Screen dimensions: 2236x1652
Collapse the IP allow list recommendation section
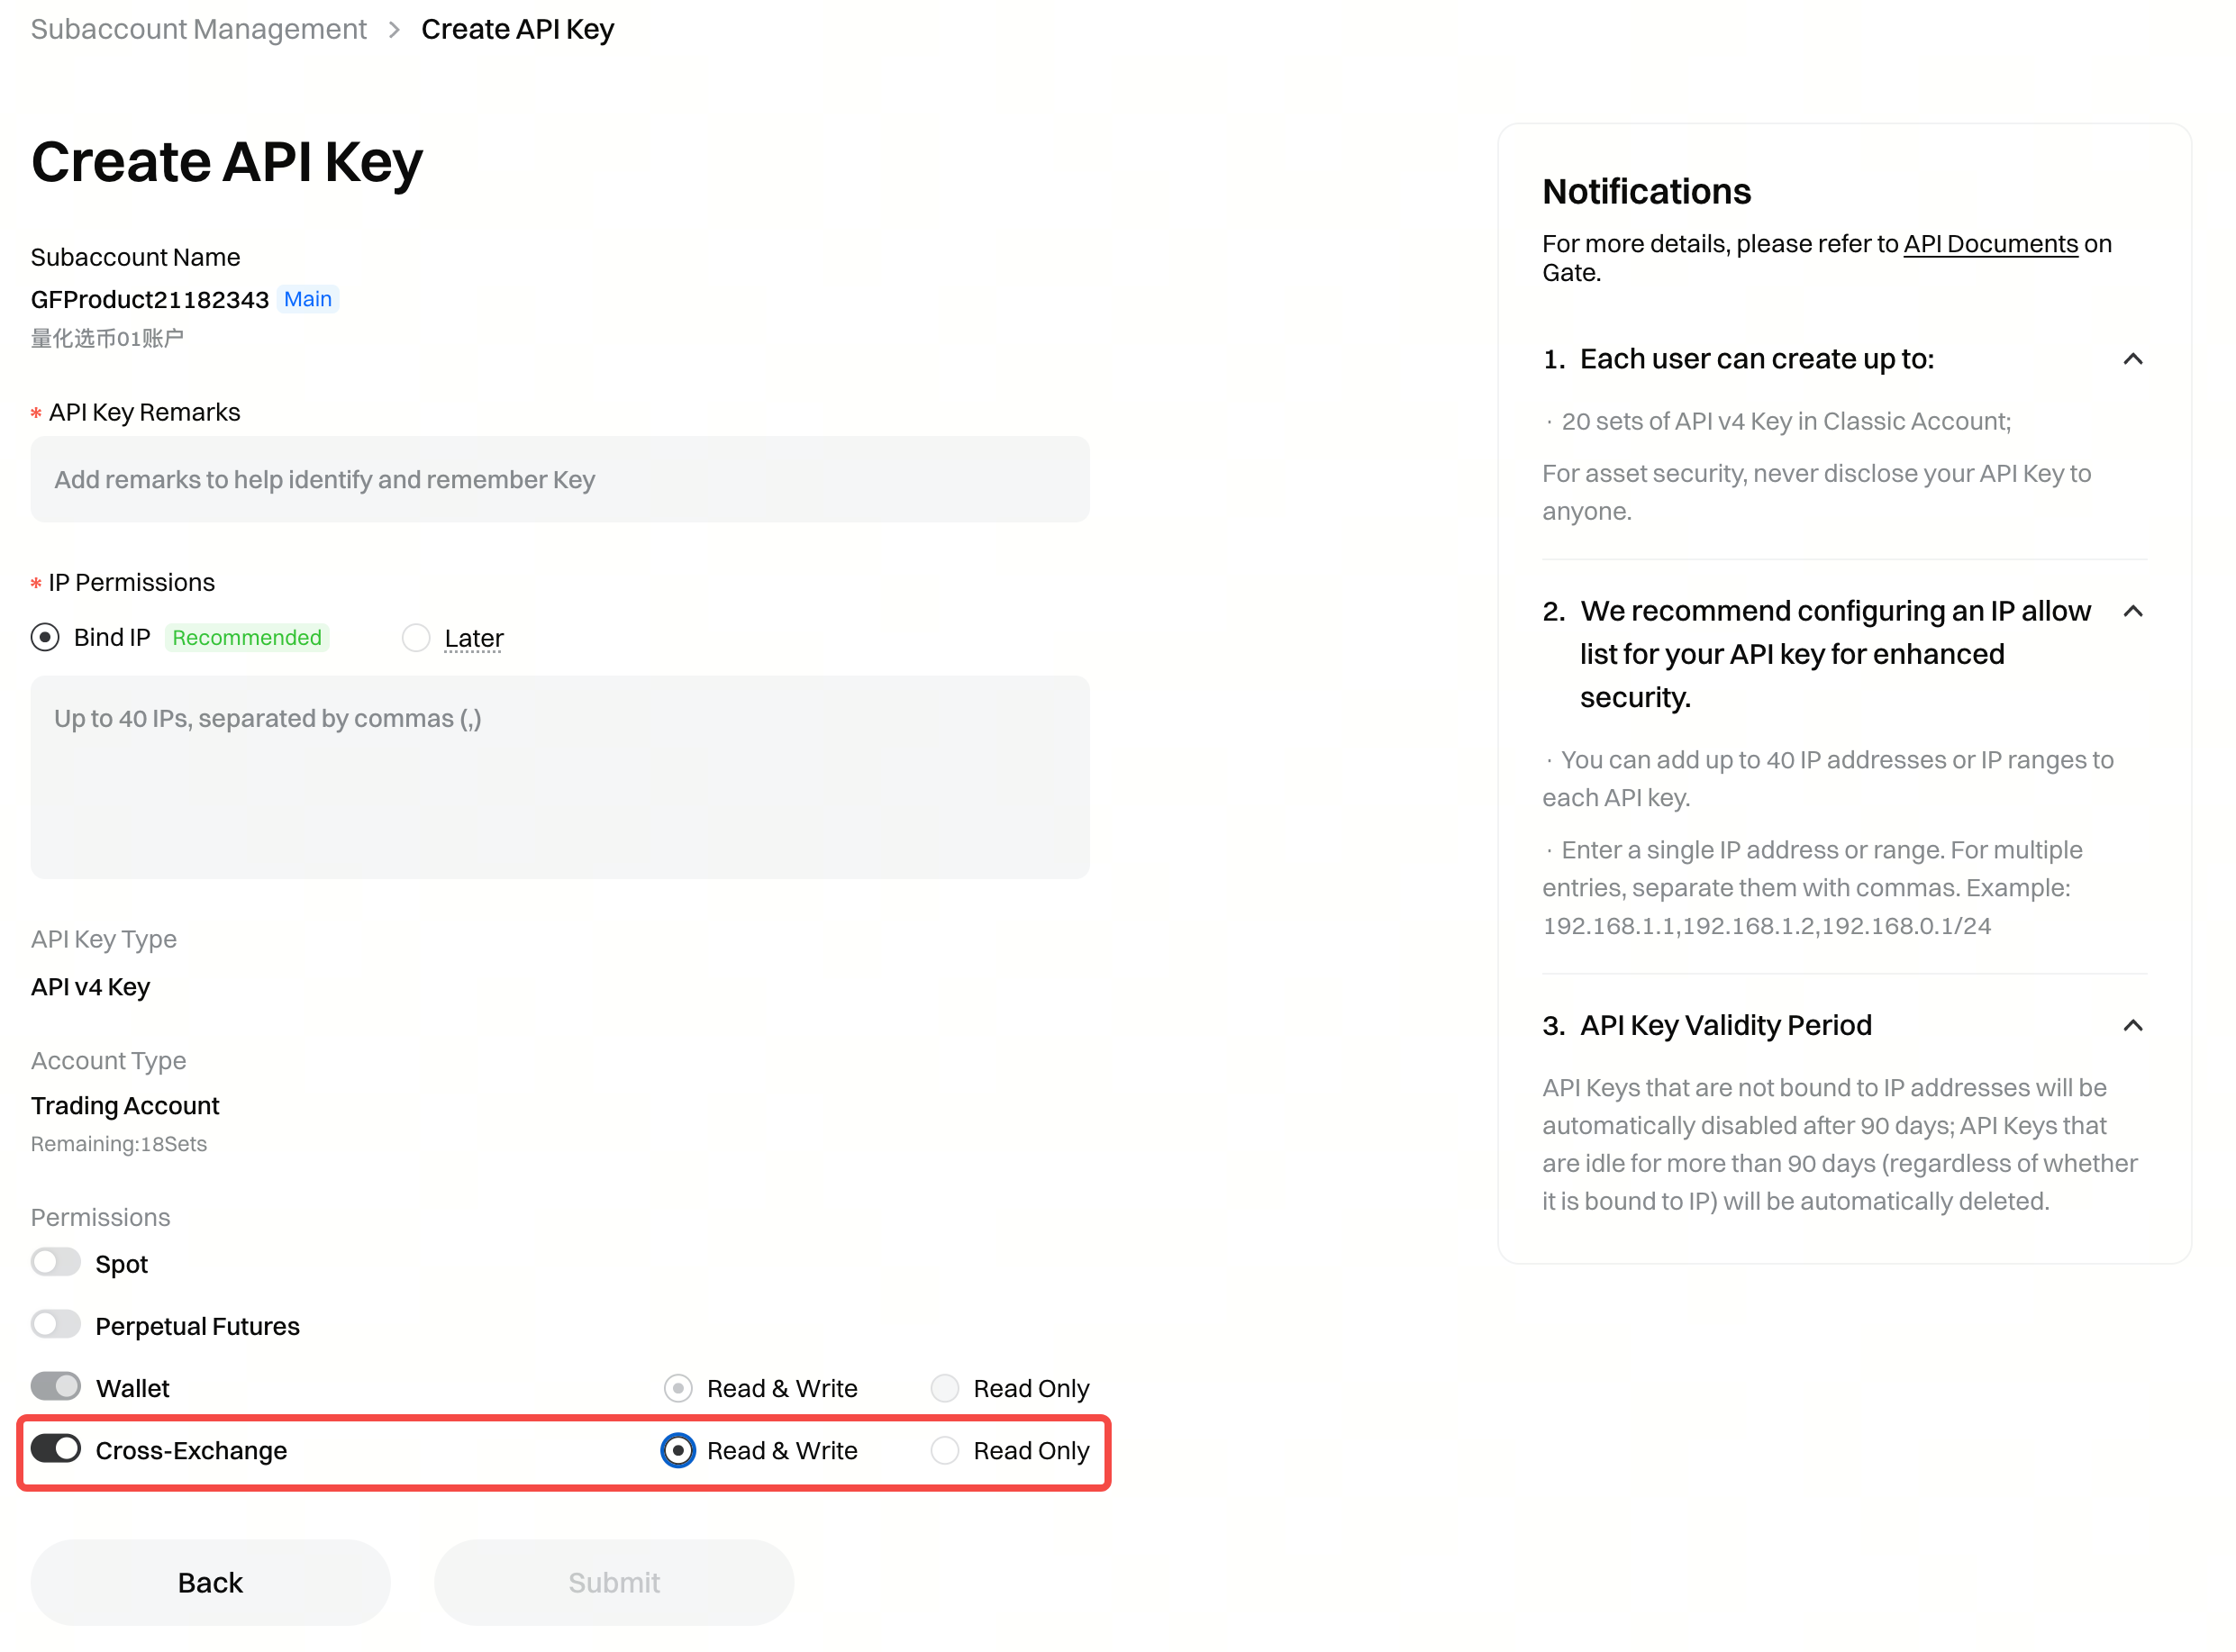pyautogui.click(x=2133, y=611)
